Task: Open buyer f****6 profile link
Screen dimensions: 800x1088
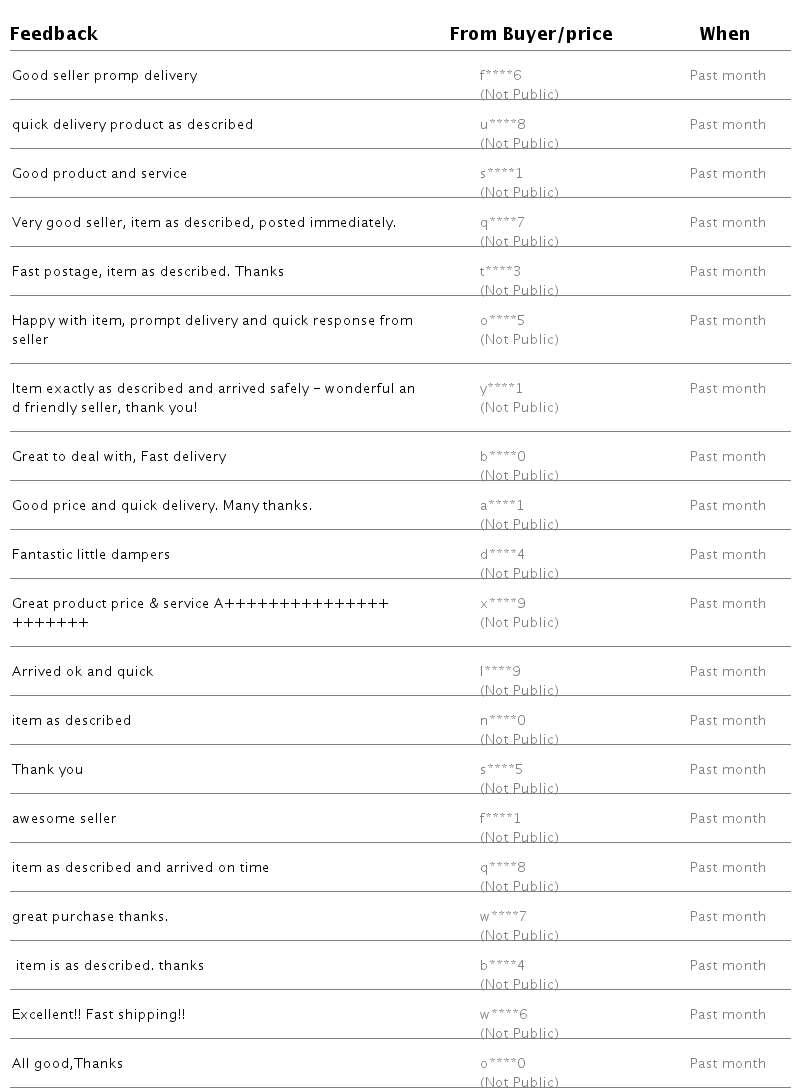Action: tap(501, 76)
